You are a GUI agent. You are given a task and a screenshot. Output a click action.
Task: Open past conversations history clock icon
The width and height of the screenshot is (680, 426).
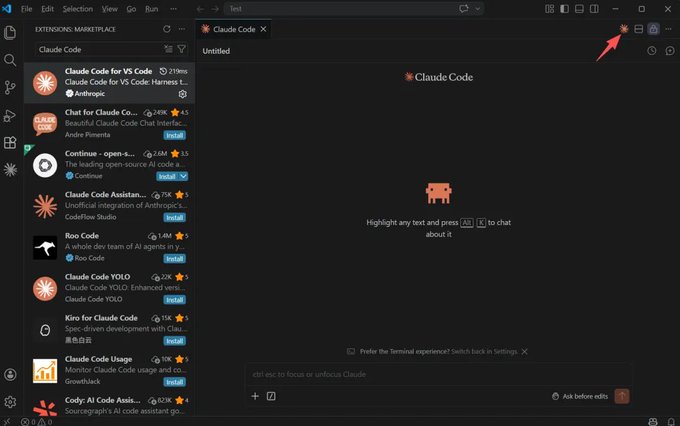(651, 51)
